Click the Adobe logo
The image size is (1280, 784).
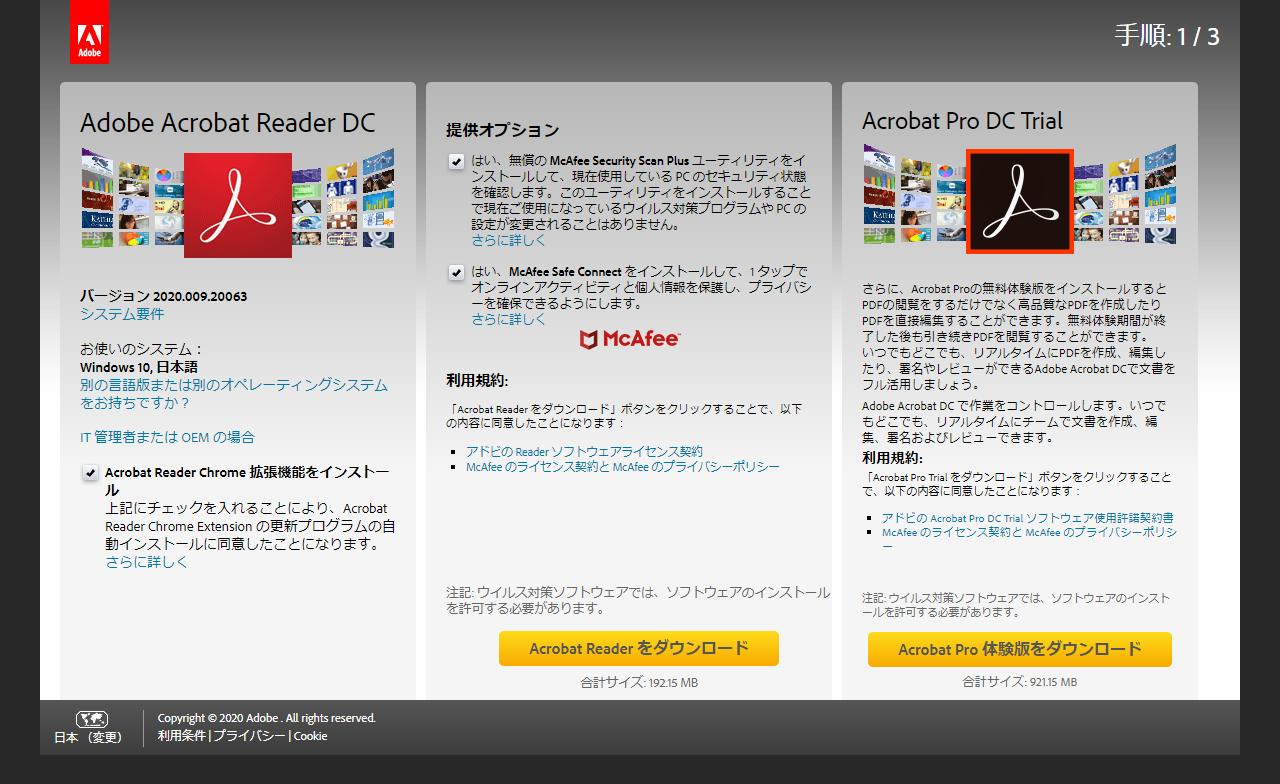(x=90, y=32)
